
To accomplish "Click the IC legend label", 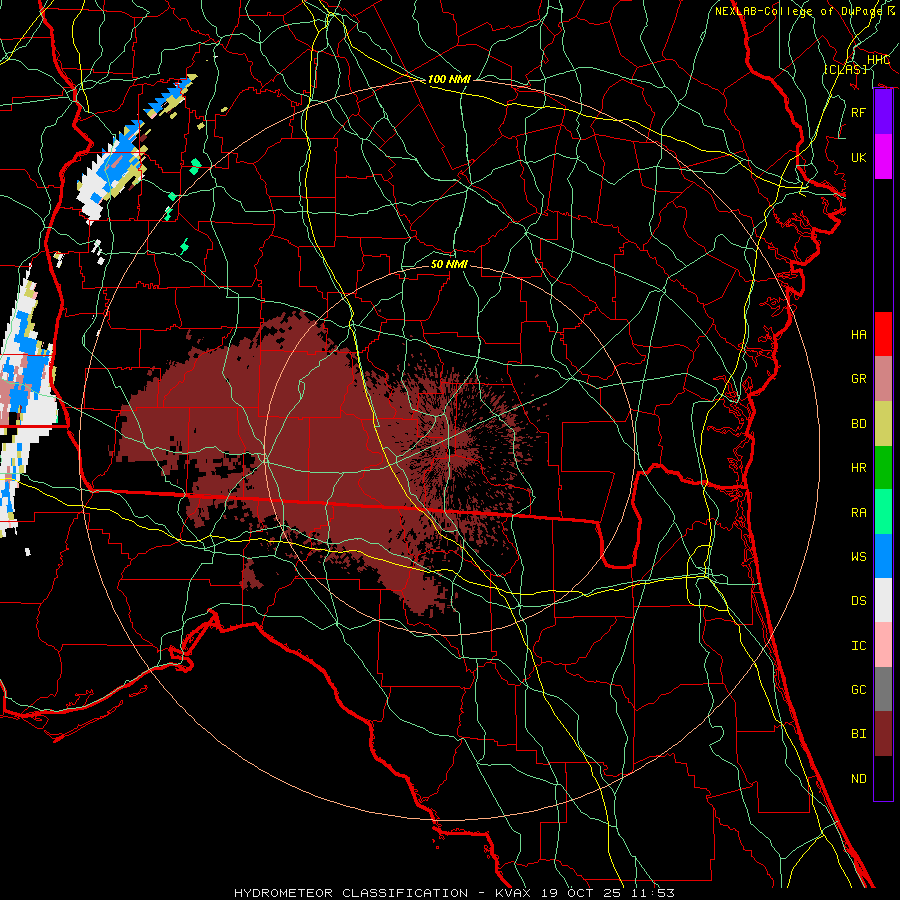I will pyautogui.click(x=858, y=646).
